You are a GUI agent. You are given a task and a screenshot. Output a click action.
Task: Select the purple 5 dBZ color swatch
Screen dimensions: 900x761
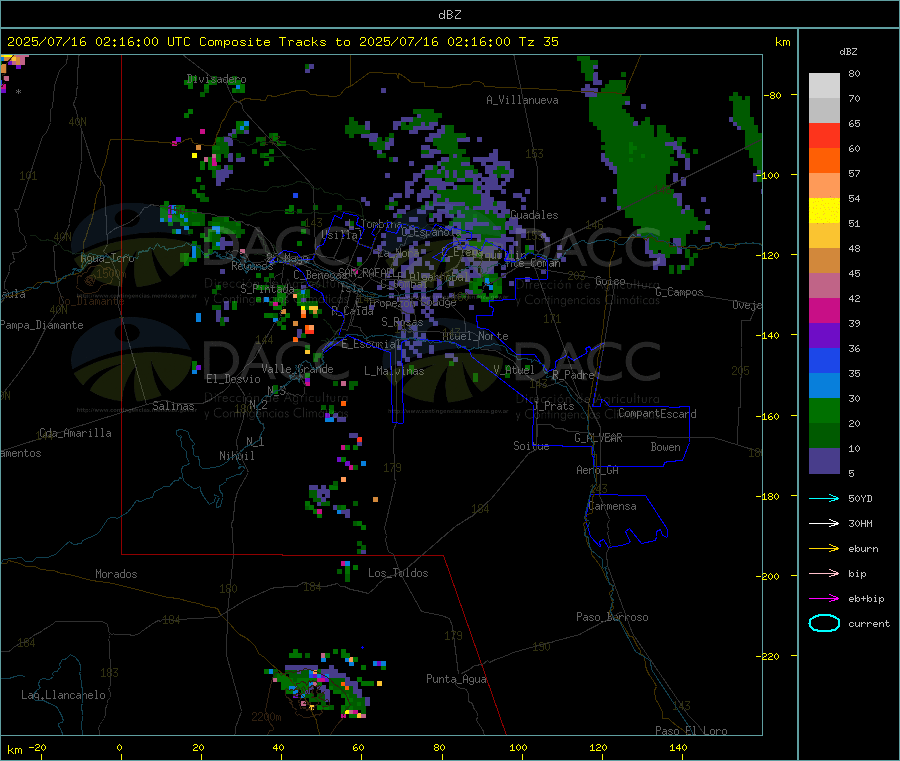[824, 461]
